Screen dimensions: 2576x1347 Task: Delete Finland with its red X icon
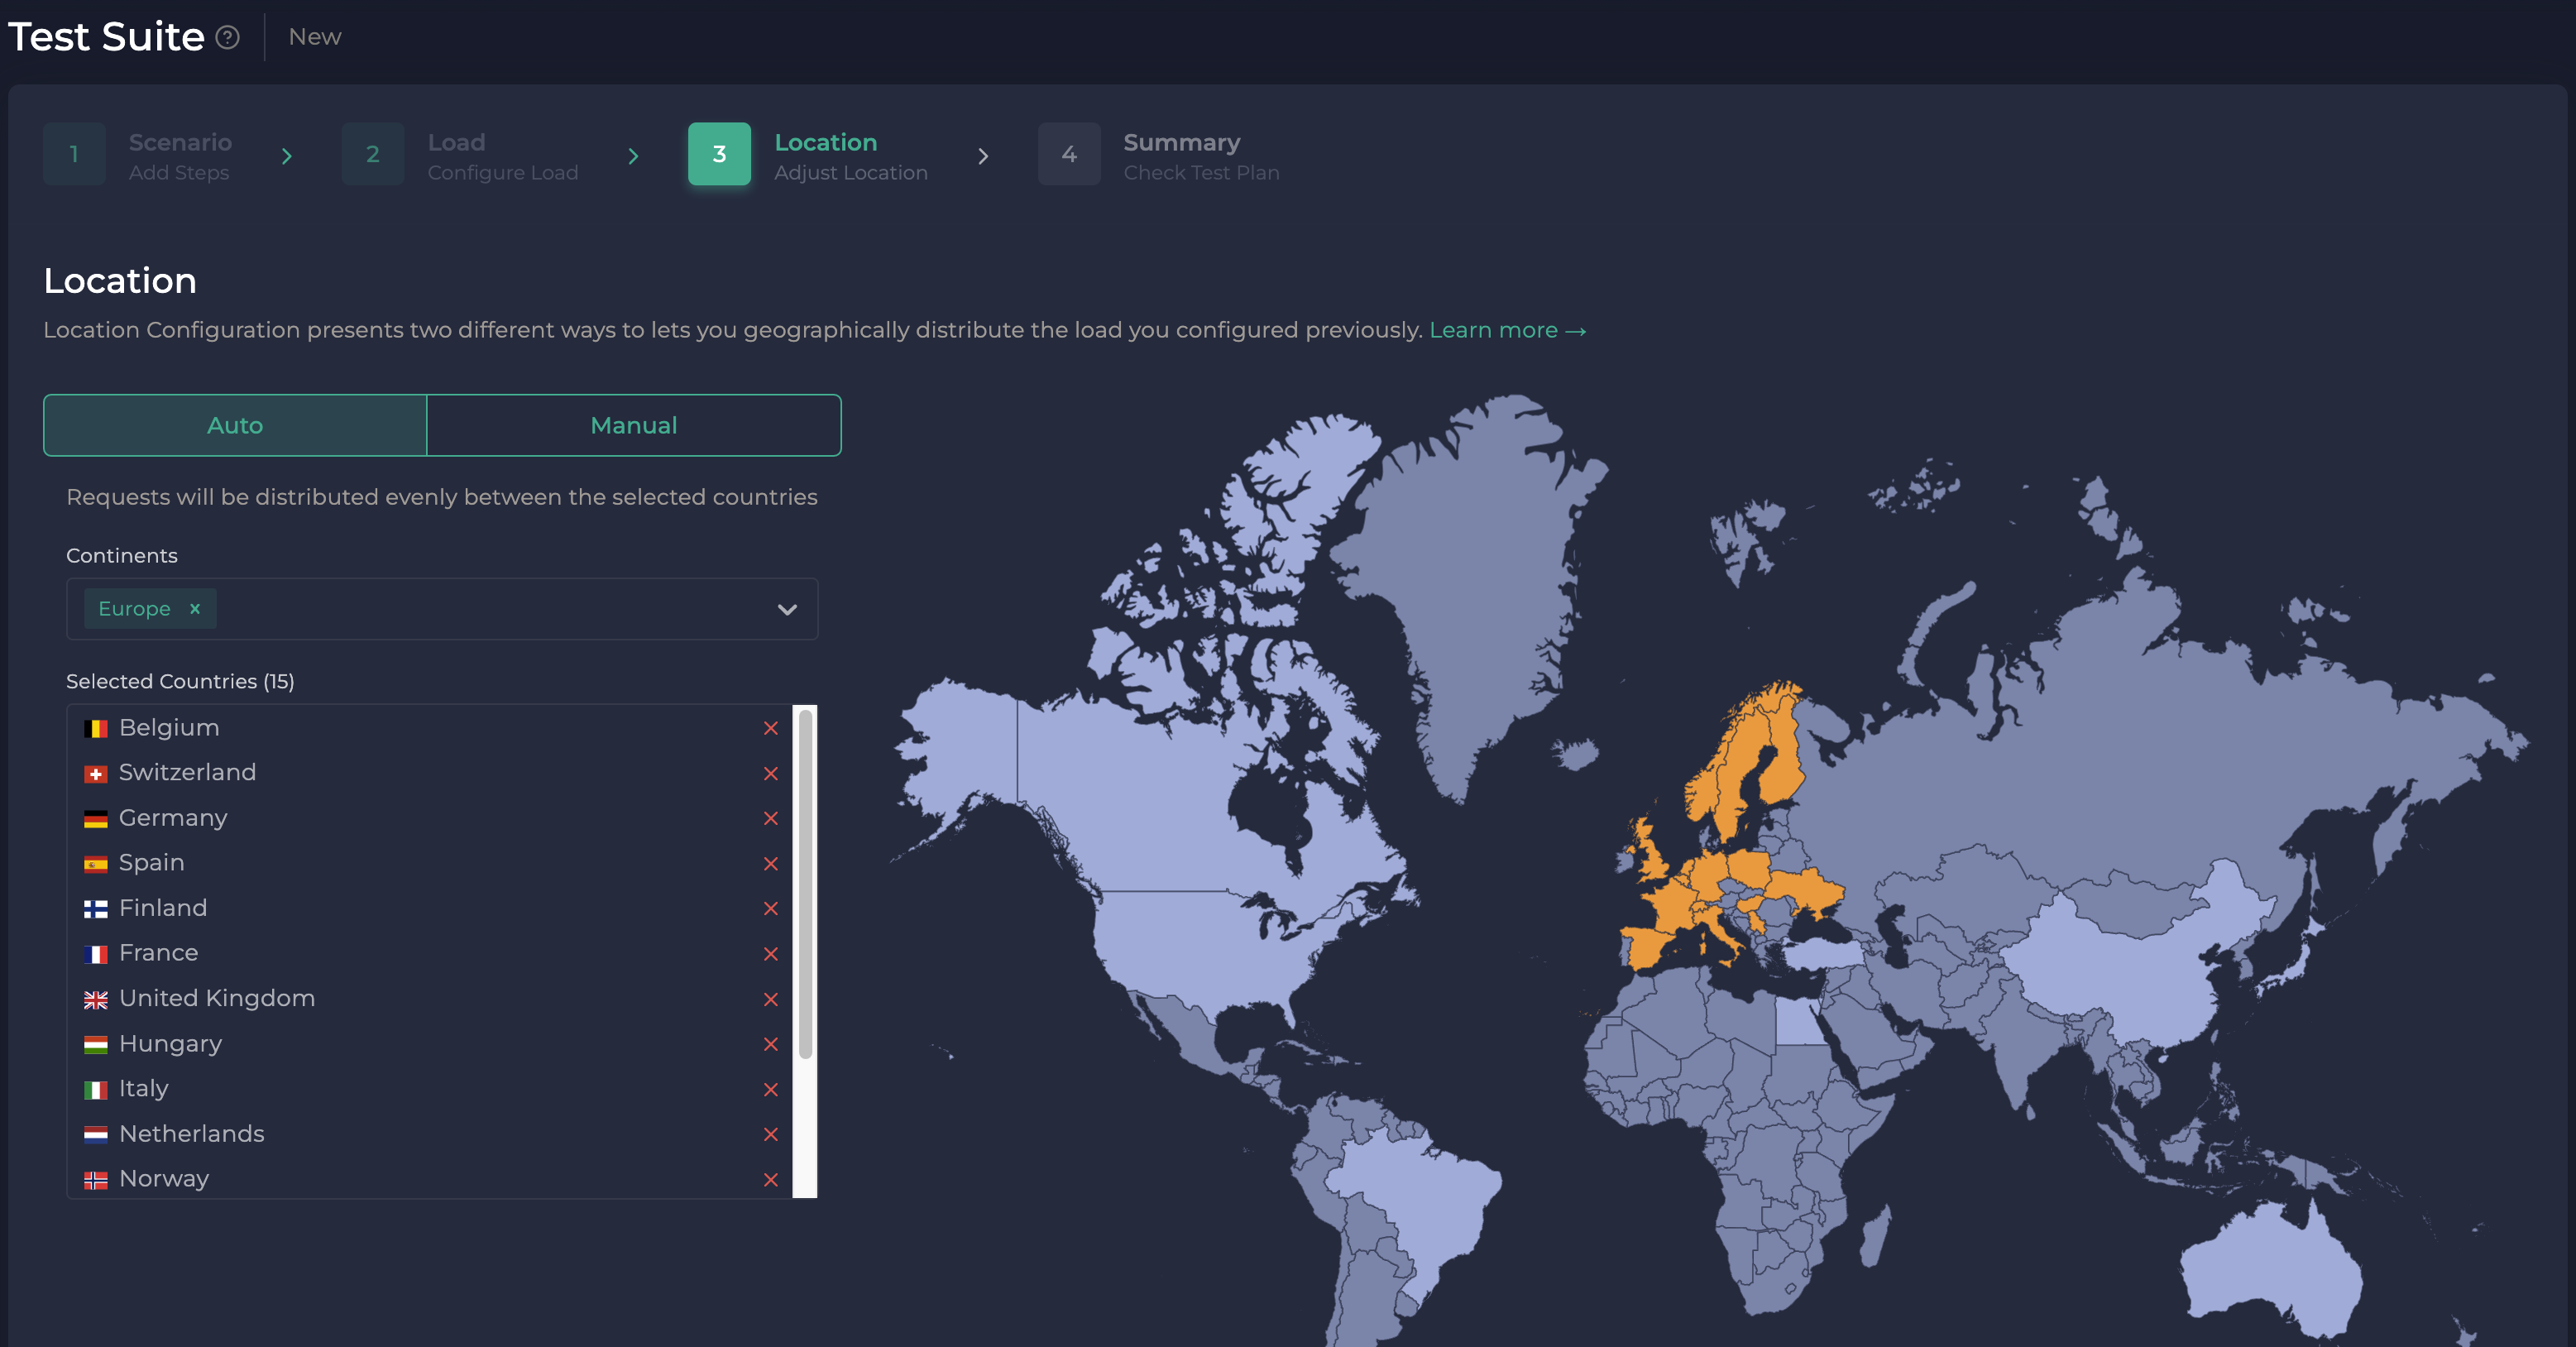point(770,908)
